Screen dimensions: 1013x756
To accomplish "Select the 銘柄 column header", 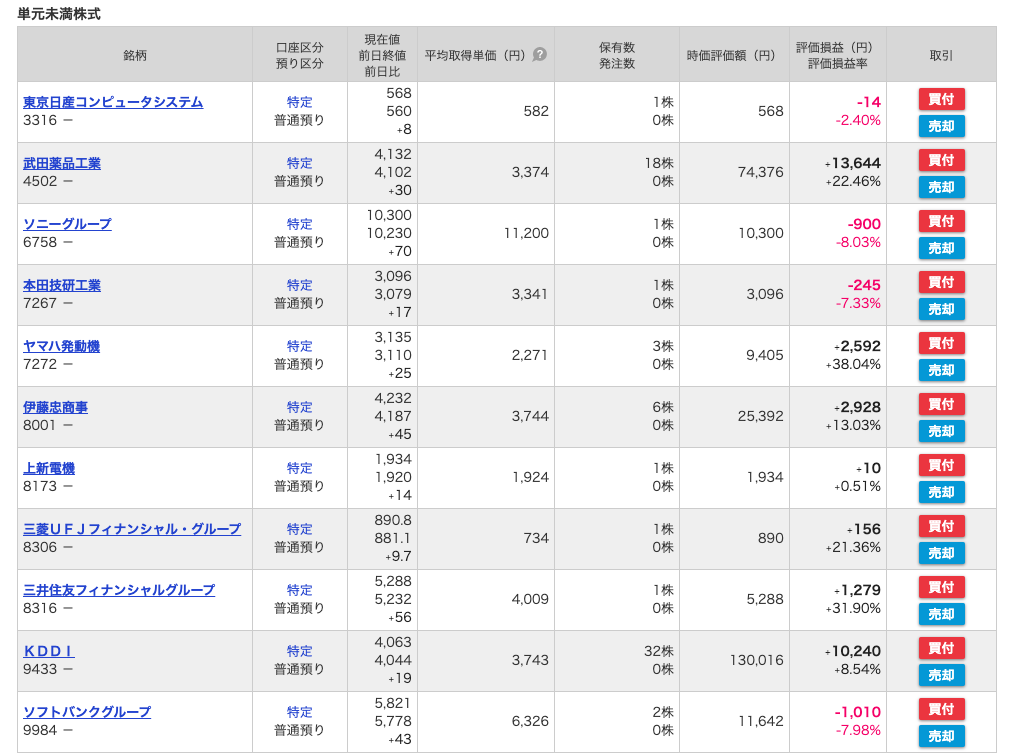I will pos(135,55).
